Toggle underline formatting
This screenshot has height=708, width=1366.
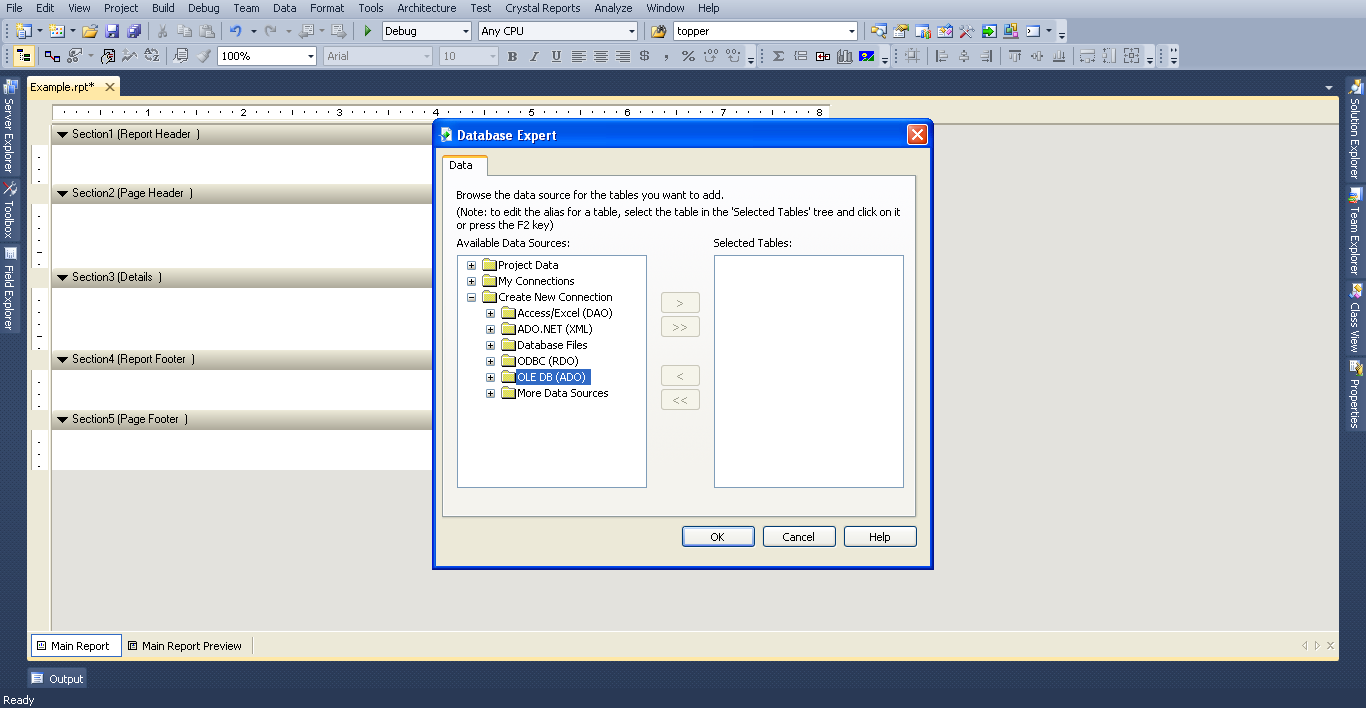tap(555, 56)
